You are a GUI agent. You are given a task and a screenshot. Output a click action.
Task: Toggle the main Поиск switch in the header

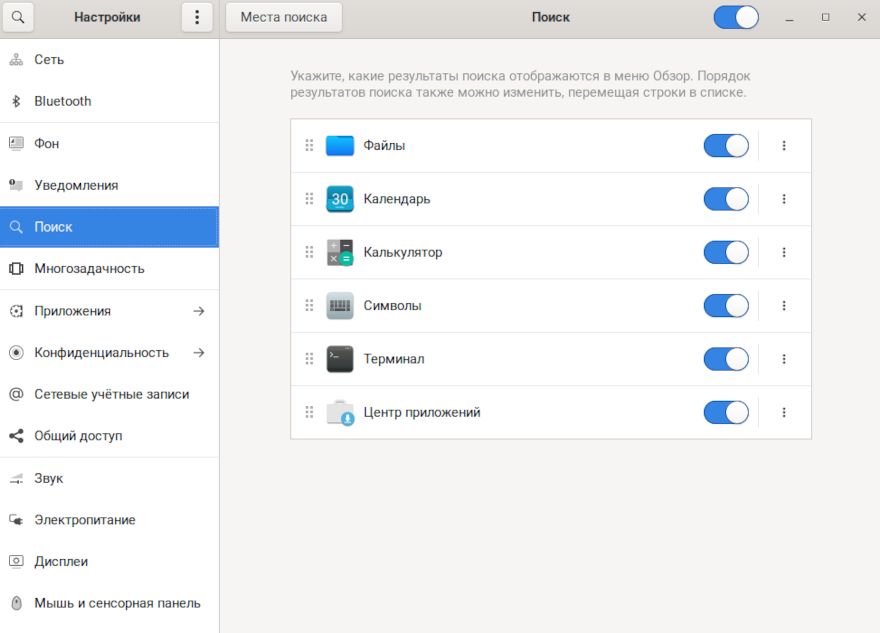coord(735,17)
